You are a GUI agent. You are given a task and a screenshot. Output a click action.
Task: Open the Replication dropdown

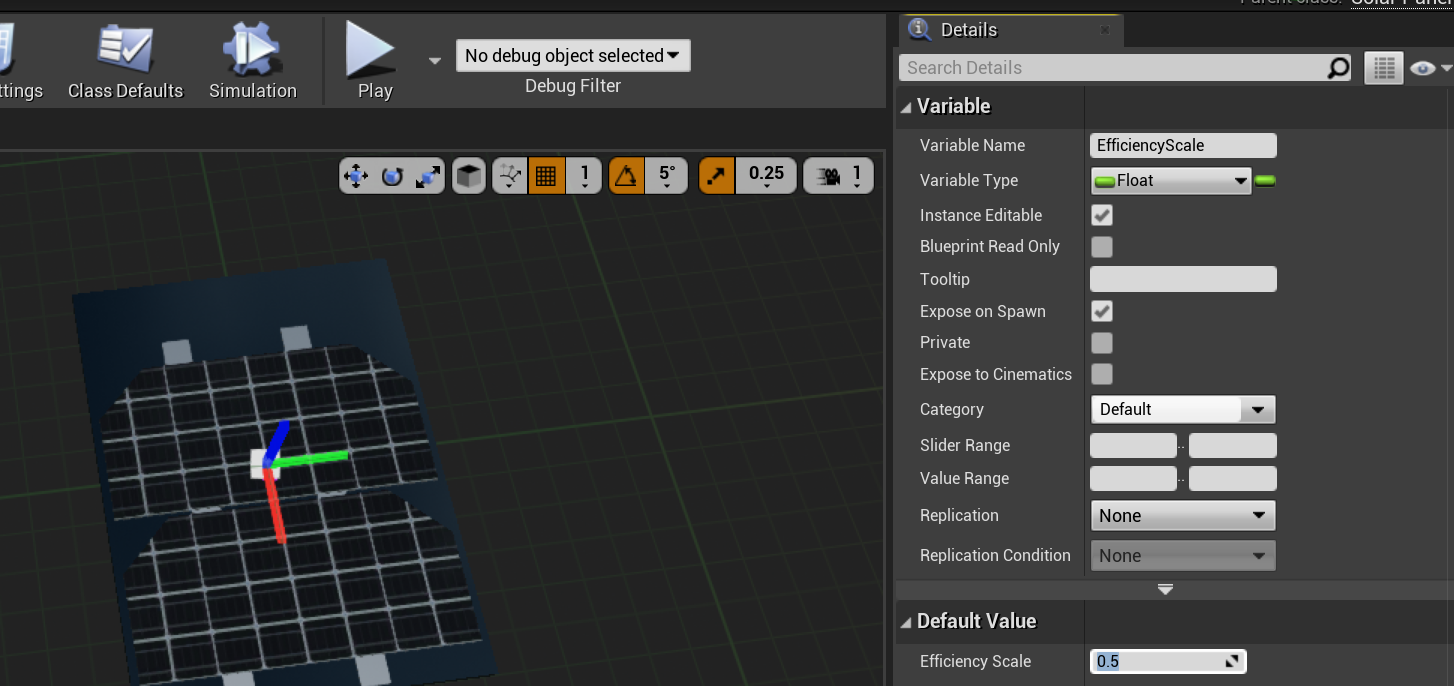coord(1183,516)
